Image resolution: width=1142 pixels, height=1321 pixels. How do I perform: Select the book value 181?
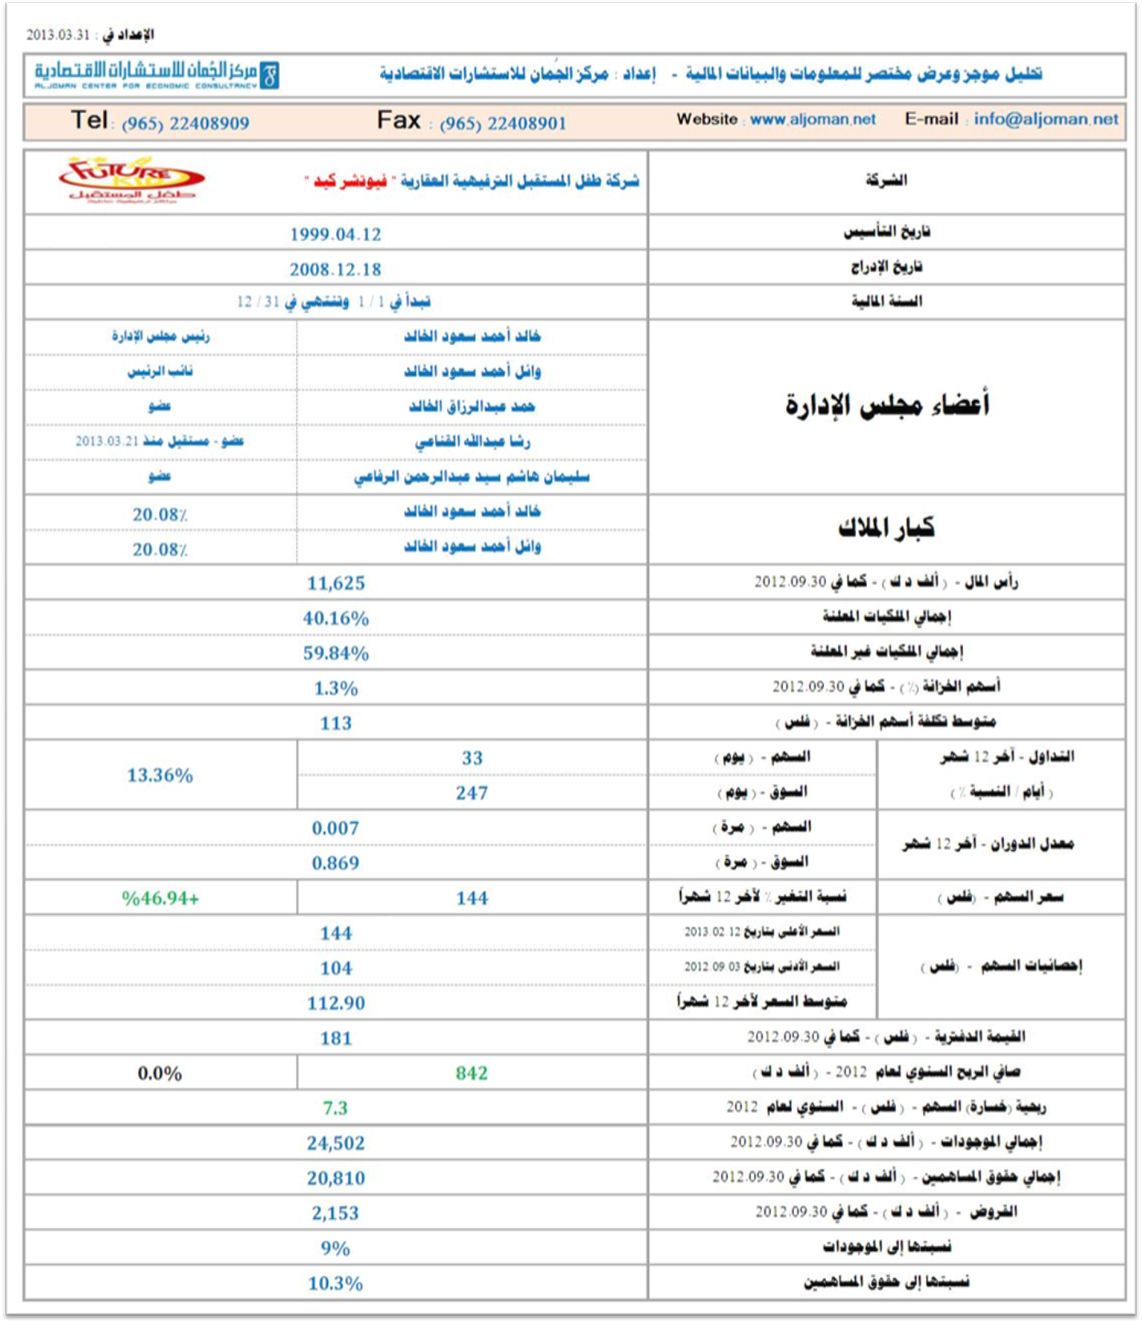pos(336,1038)
